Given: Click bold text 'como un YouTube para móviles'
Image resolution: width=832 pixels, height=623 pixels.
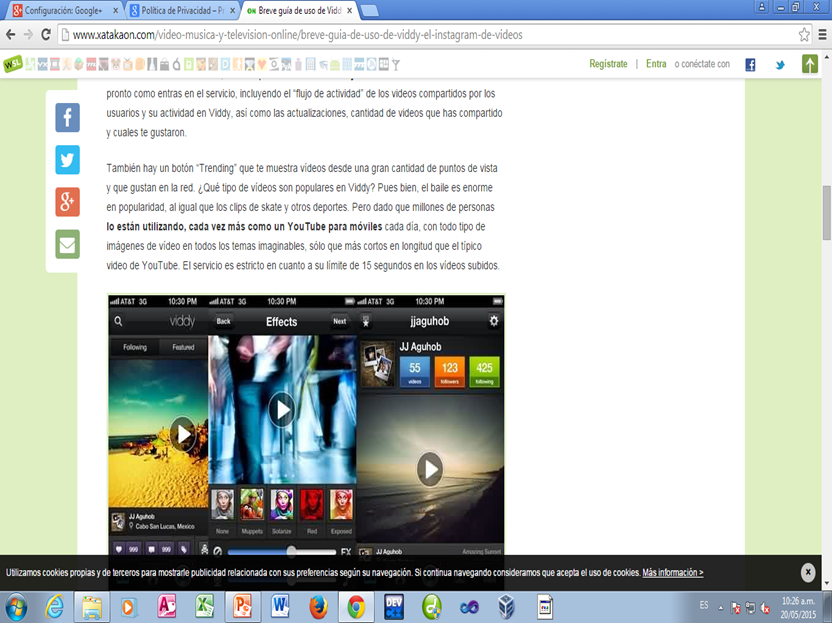Looking at the screenshot, I should pos(315,227).
